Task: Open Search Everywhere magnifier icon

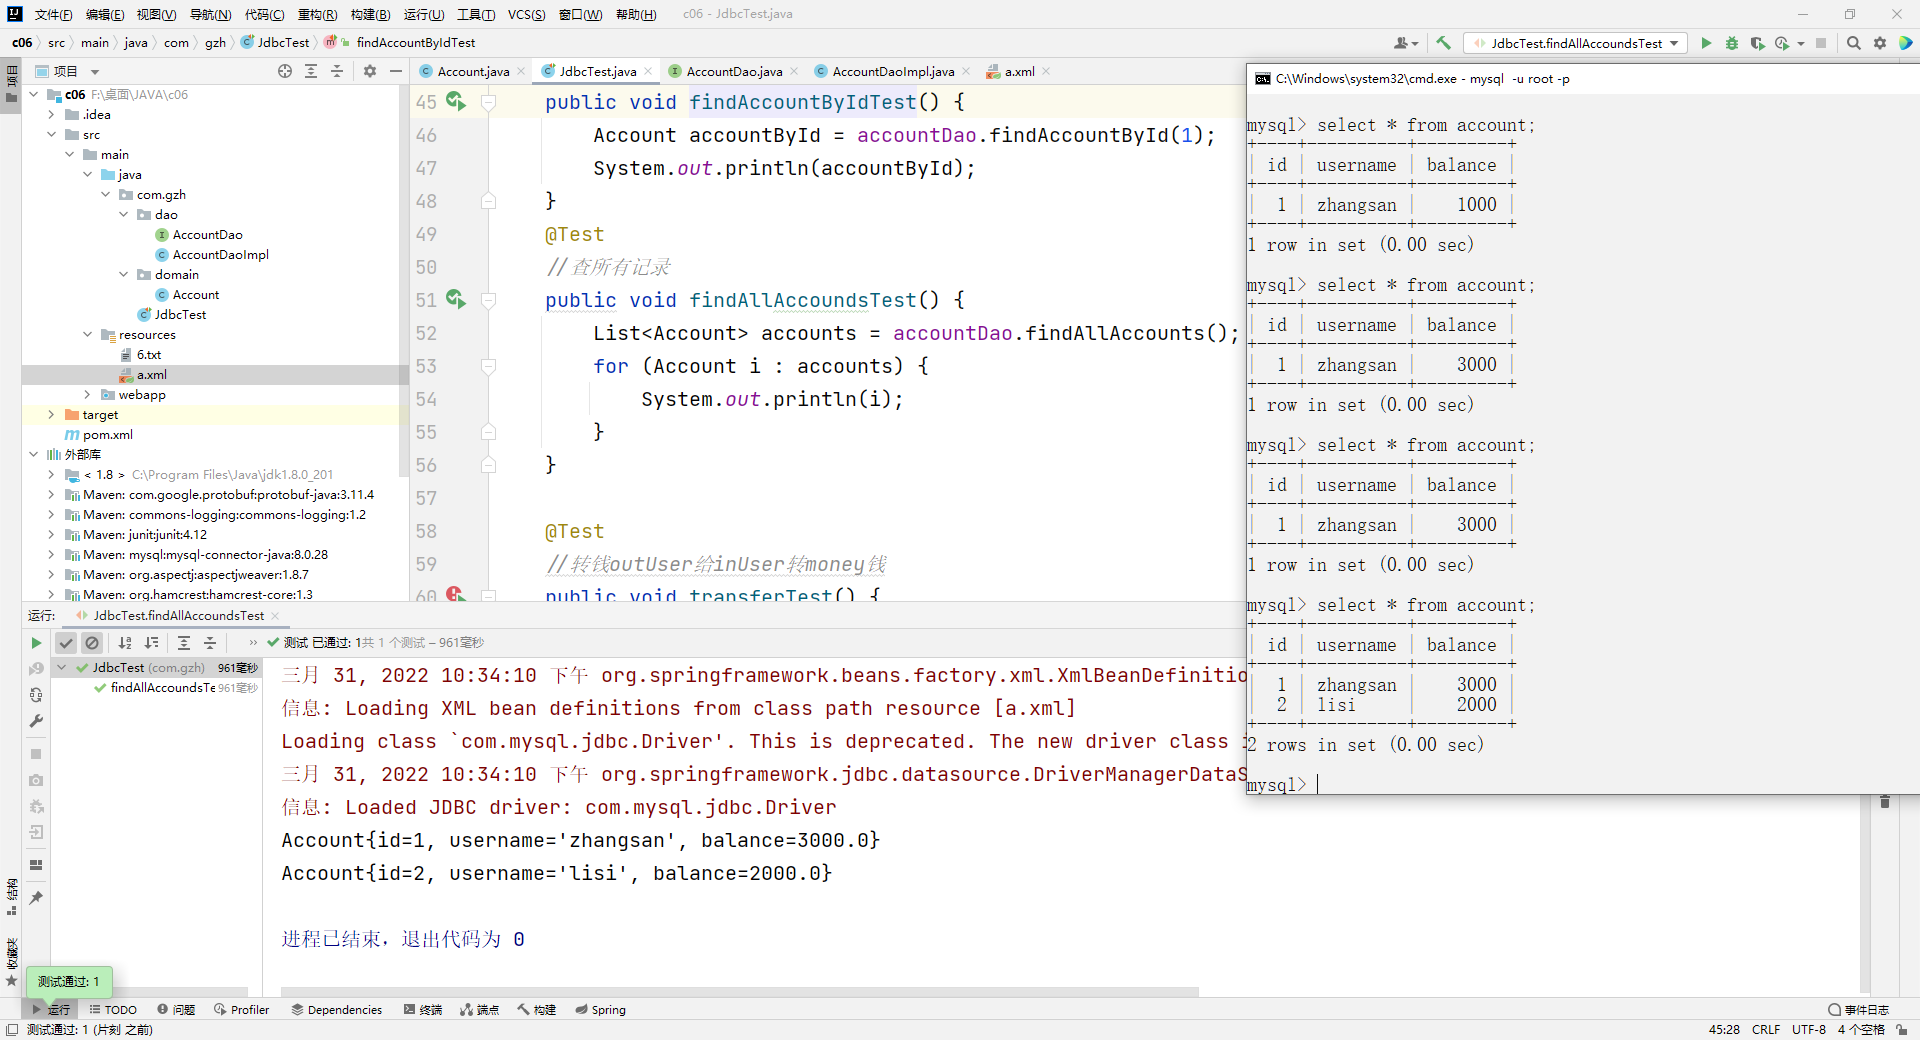Action: click(x=1853, y=43)
